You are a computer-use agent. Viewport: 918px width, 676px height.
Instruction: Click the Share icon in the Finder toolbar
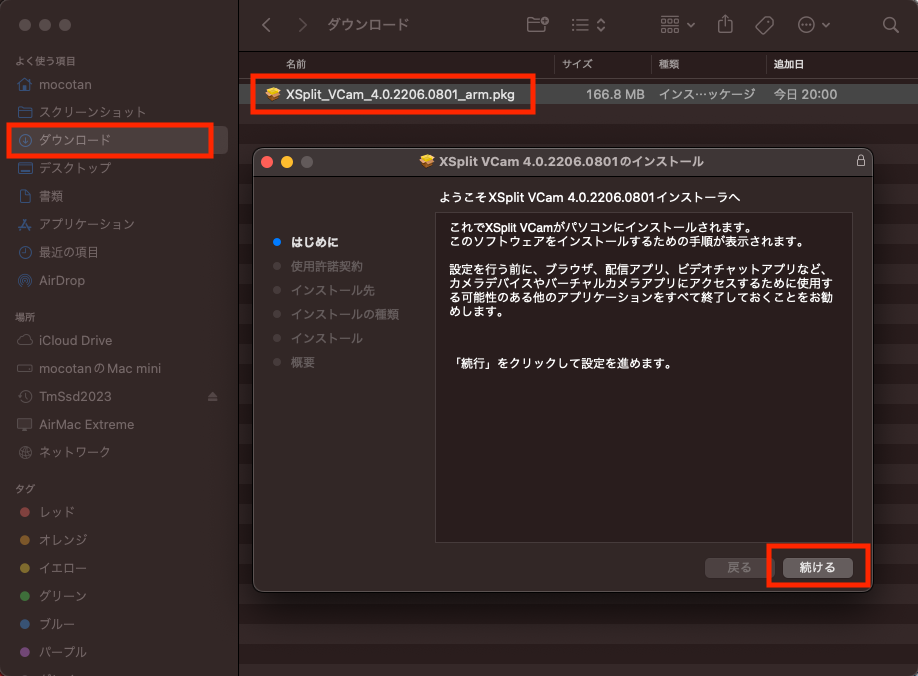[x=725, y=25]
